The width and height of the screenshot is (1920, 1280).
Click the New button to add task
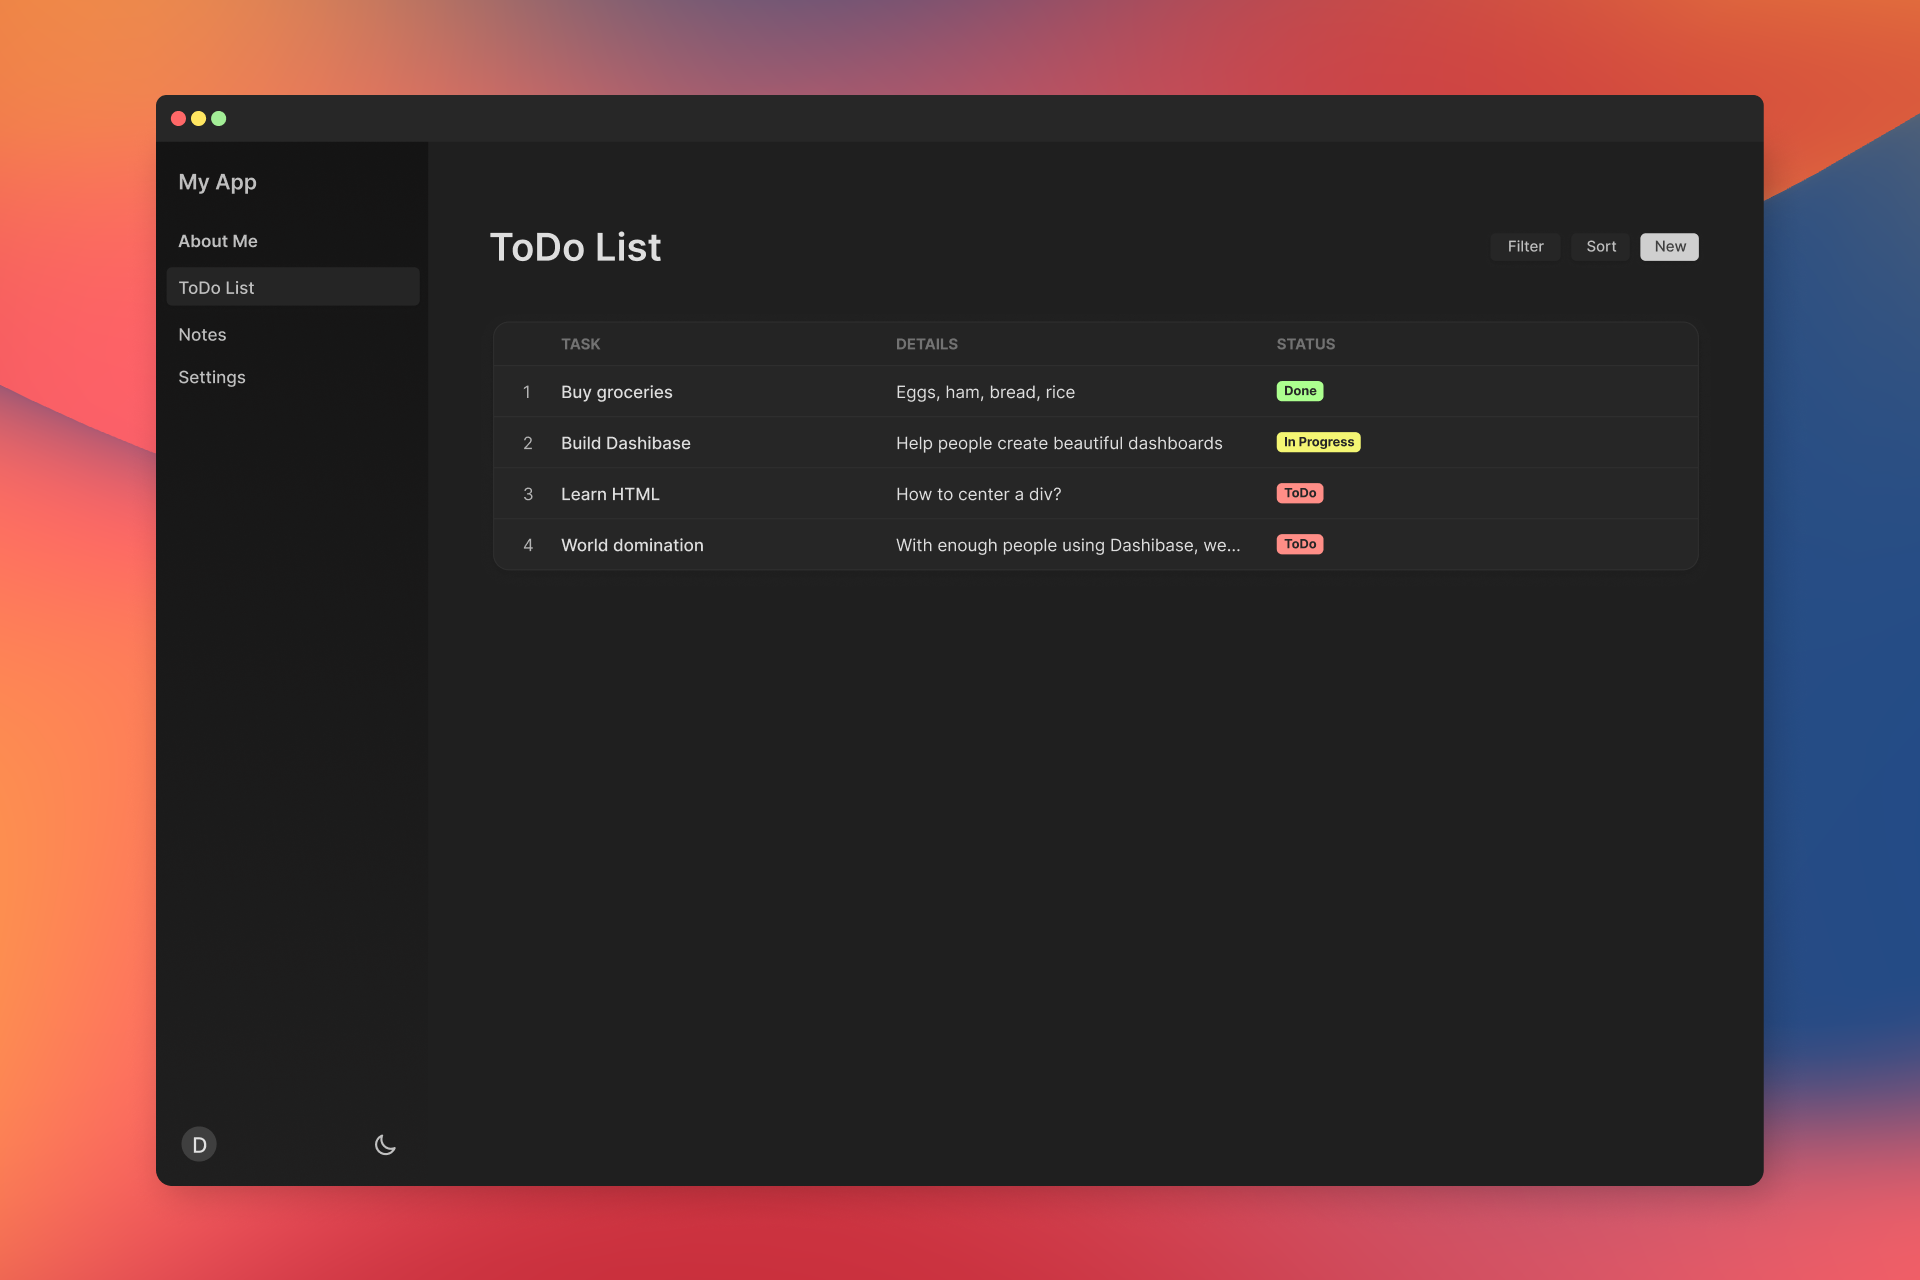(1669, 246)
